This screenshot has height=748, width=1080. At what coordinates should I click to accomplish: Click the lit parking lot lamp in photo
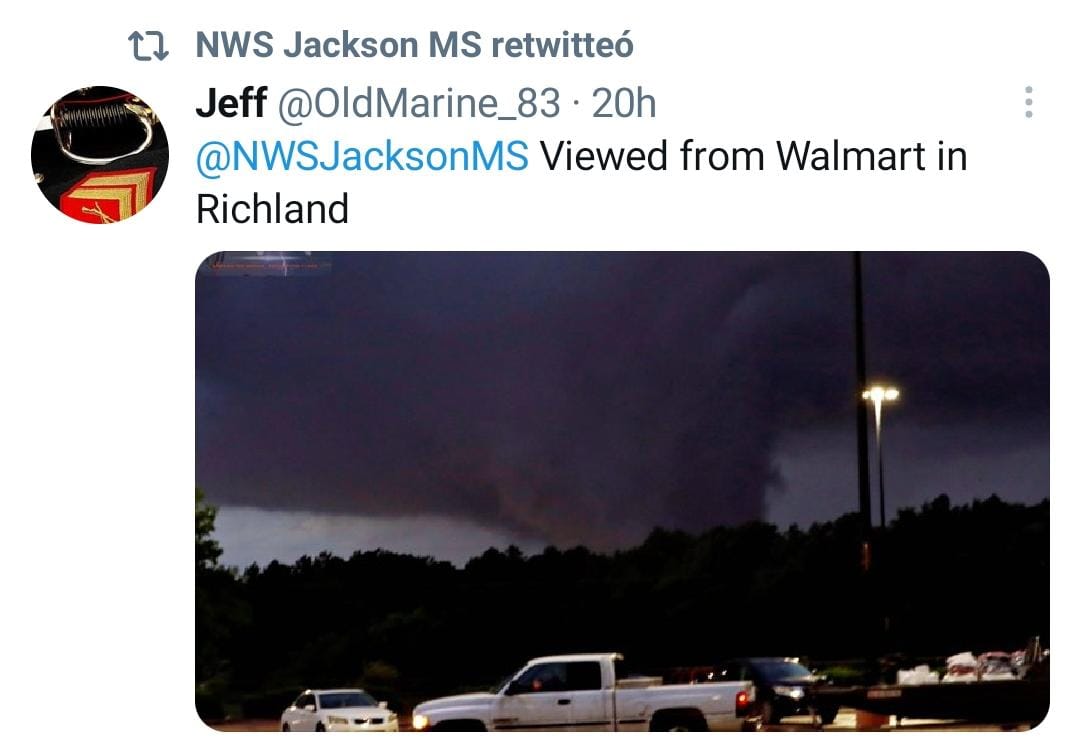(x=880, y=394)
